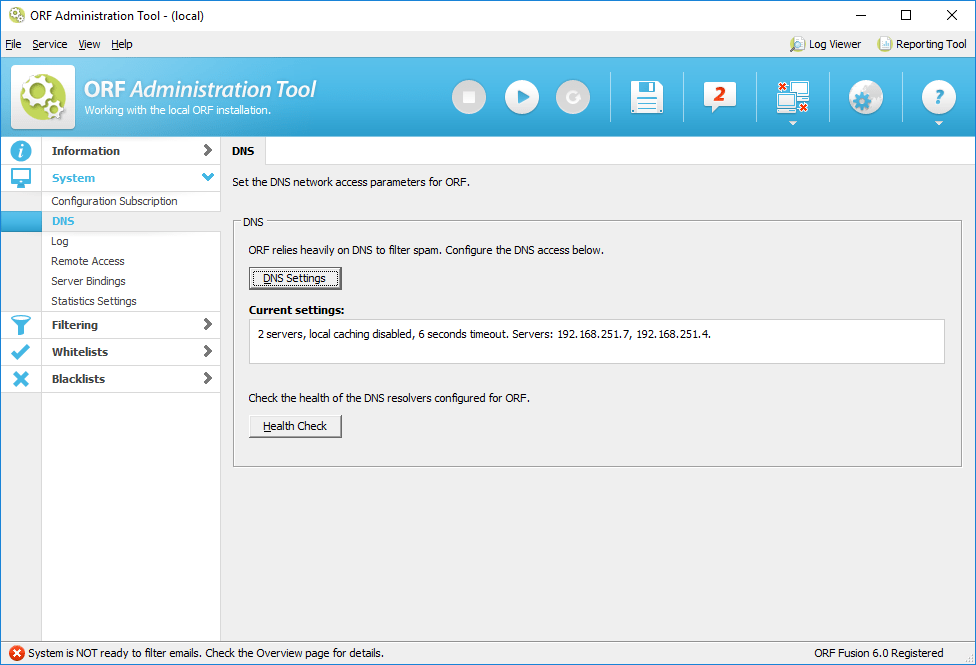Image resolution: width=976 pixels, height=665 pixels.
Task: Open the blue gear settings icon
Action: click(x=865, y=97)
